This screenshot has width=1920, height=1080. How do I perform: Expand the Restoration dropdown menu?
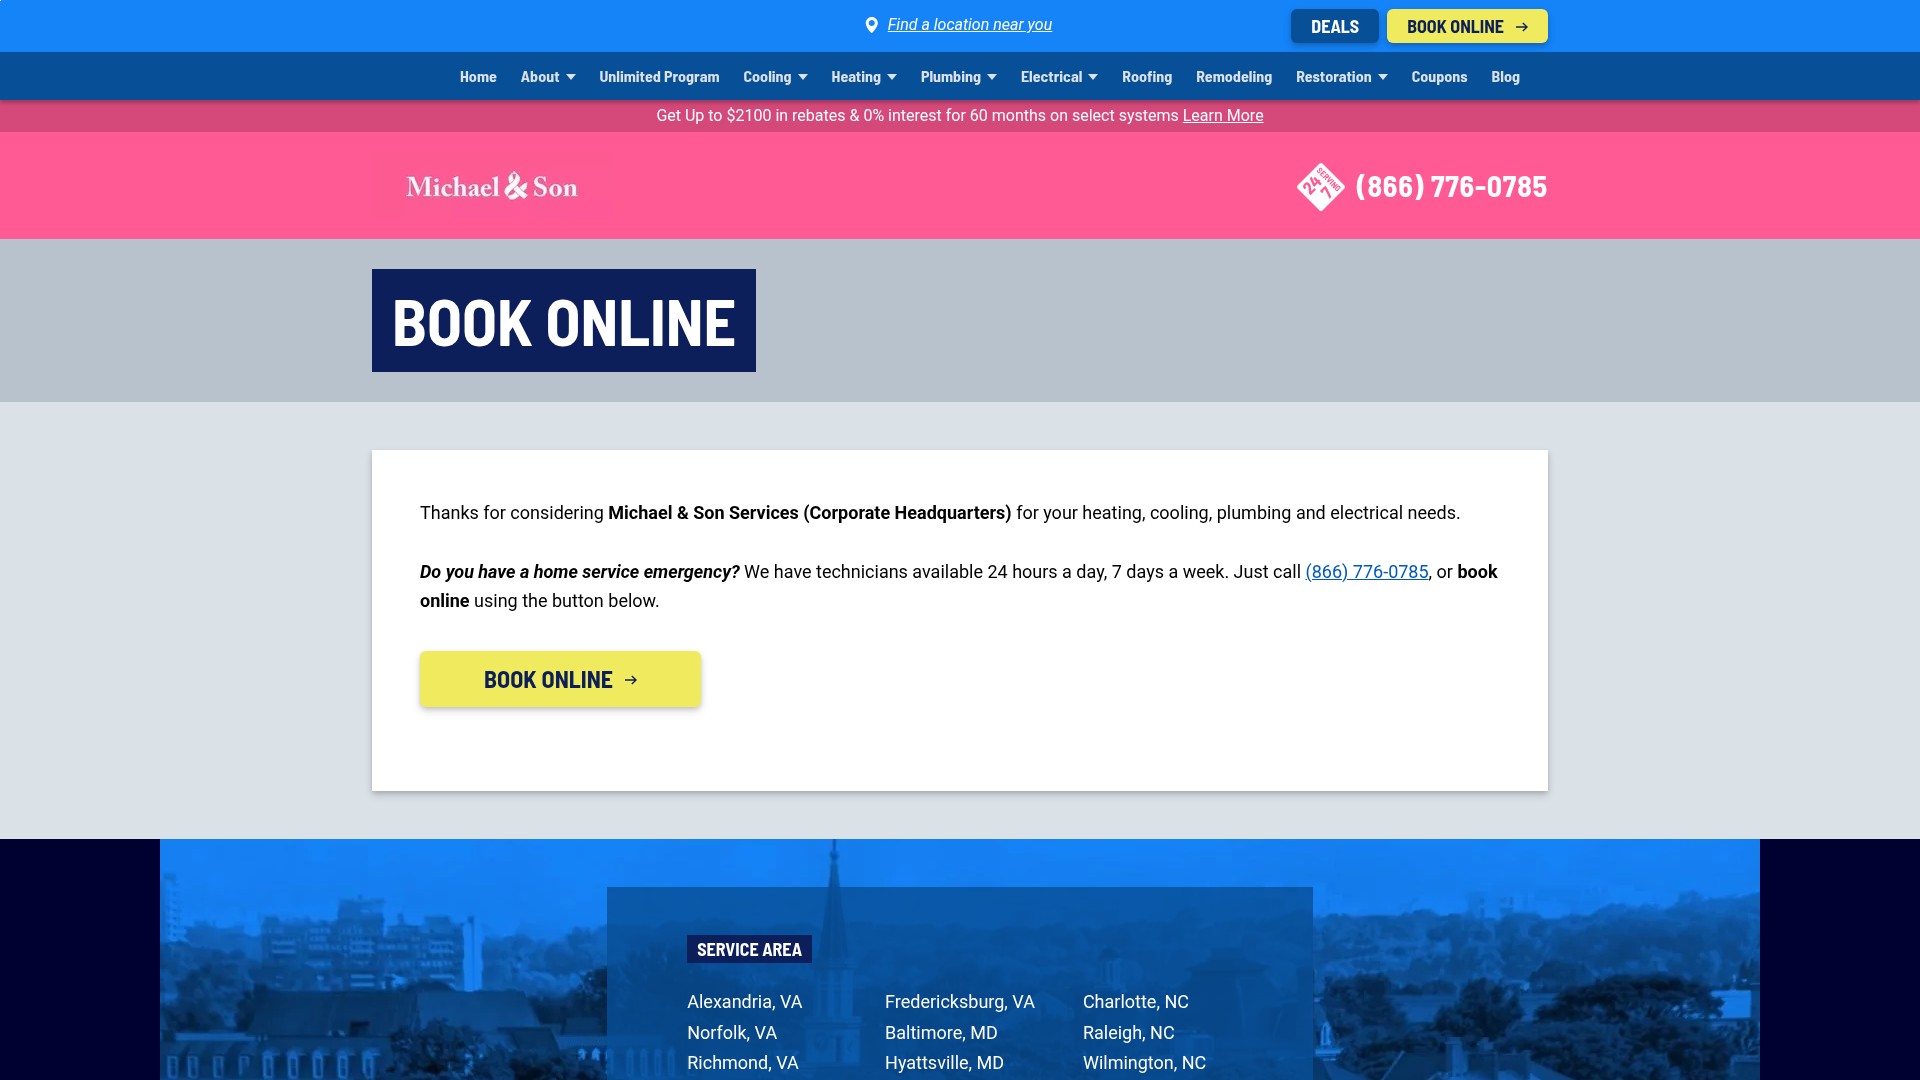[x=1342, y=77]
